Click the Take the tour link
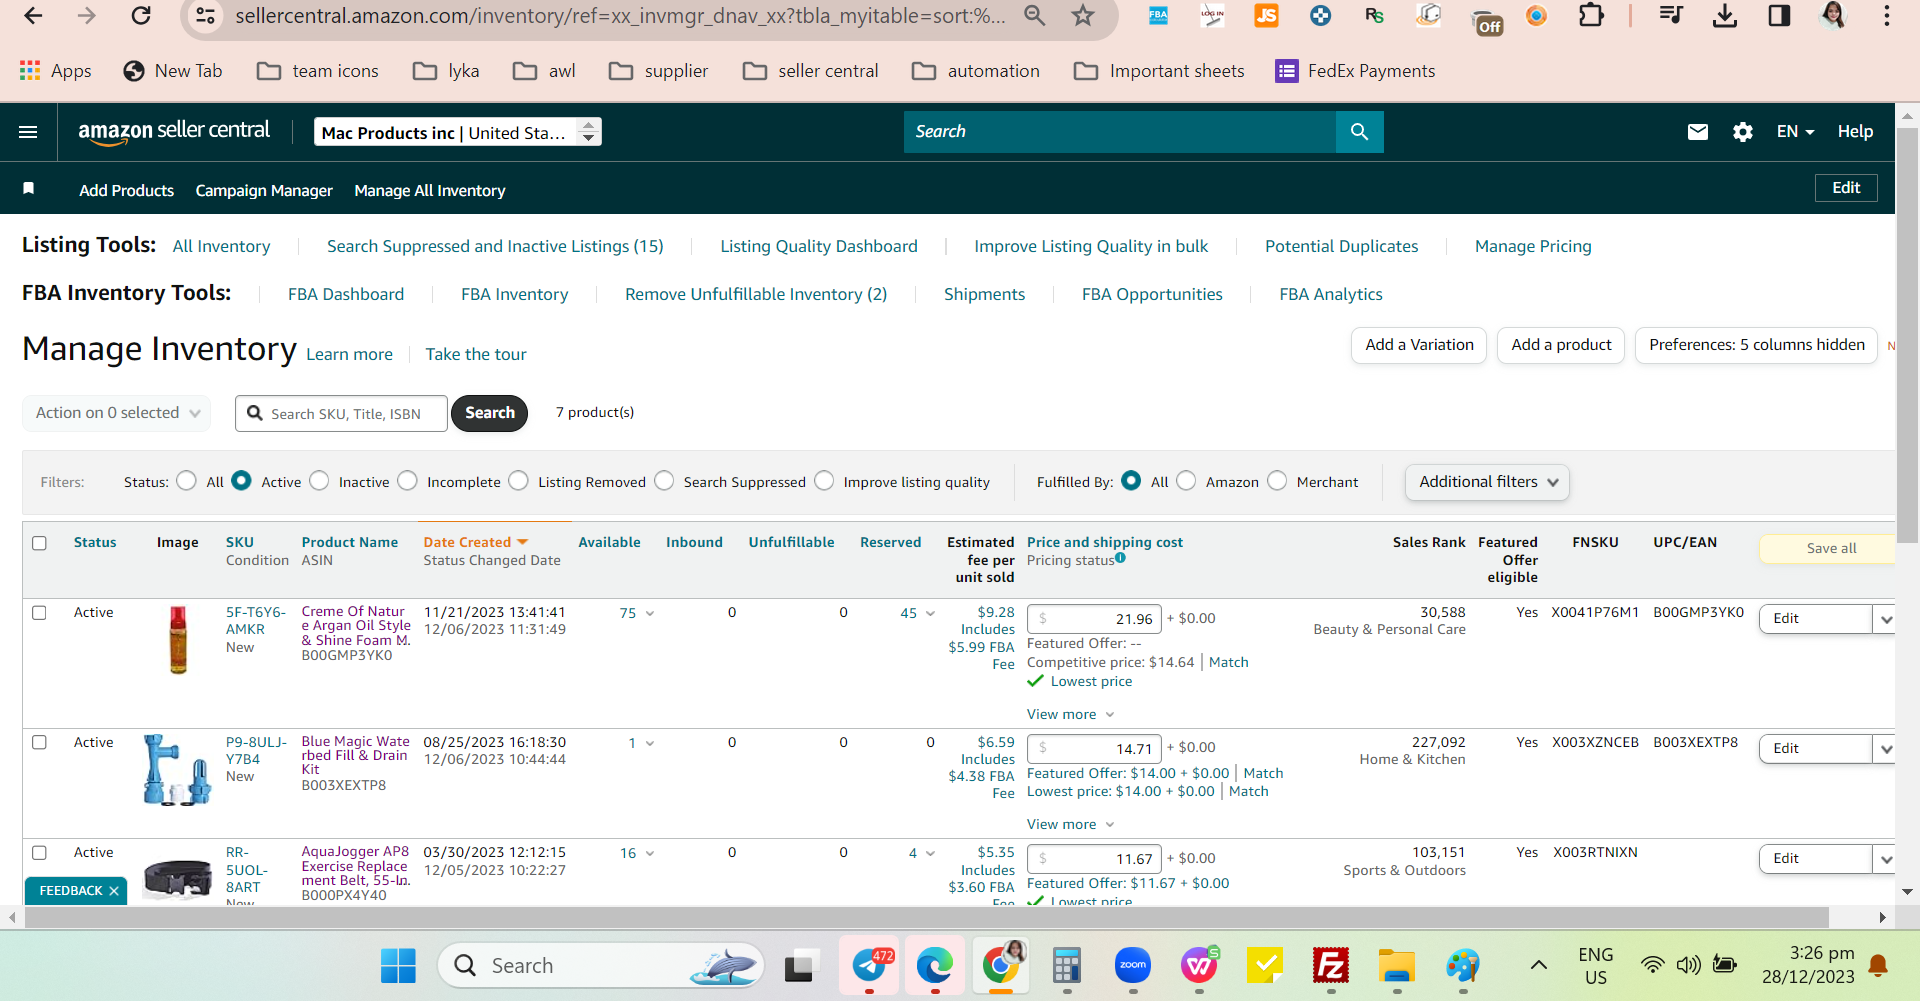This screenshot has height=1001, width=1920. pyautogui.click(x=476, y=354)
